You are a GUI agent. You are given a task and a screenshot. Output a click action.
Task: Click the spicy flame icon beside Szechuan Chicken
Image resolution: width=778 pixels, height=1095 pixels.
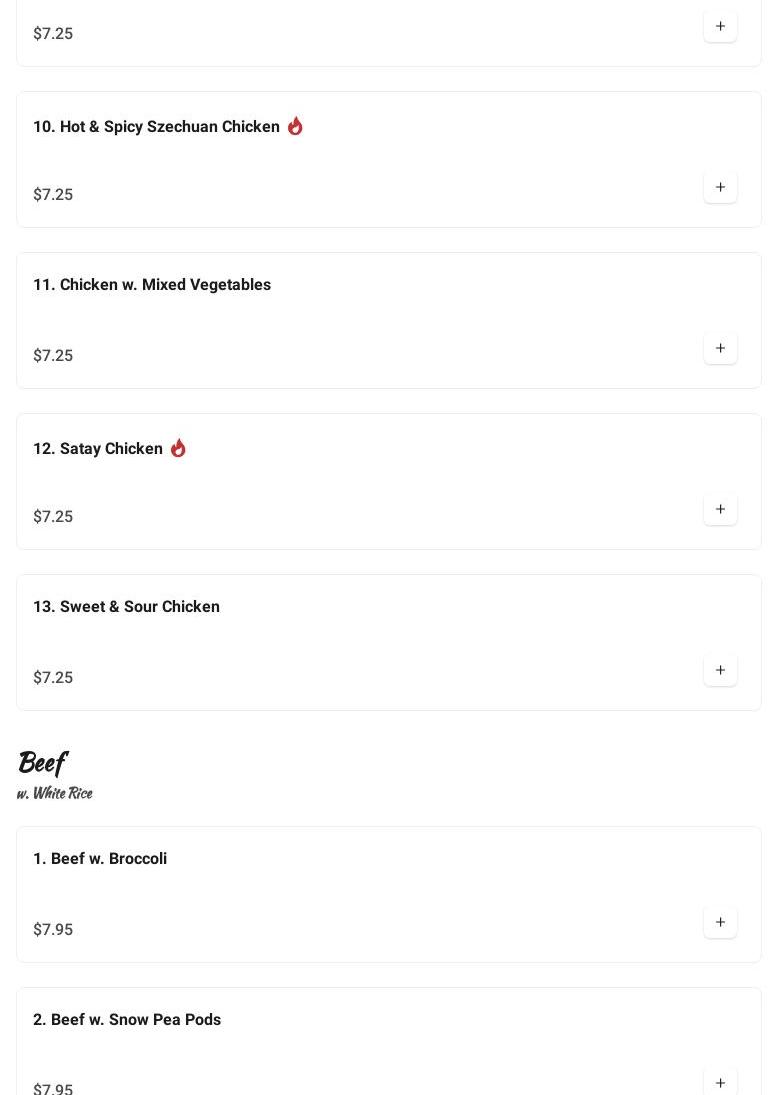pos(295,126)
